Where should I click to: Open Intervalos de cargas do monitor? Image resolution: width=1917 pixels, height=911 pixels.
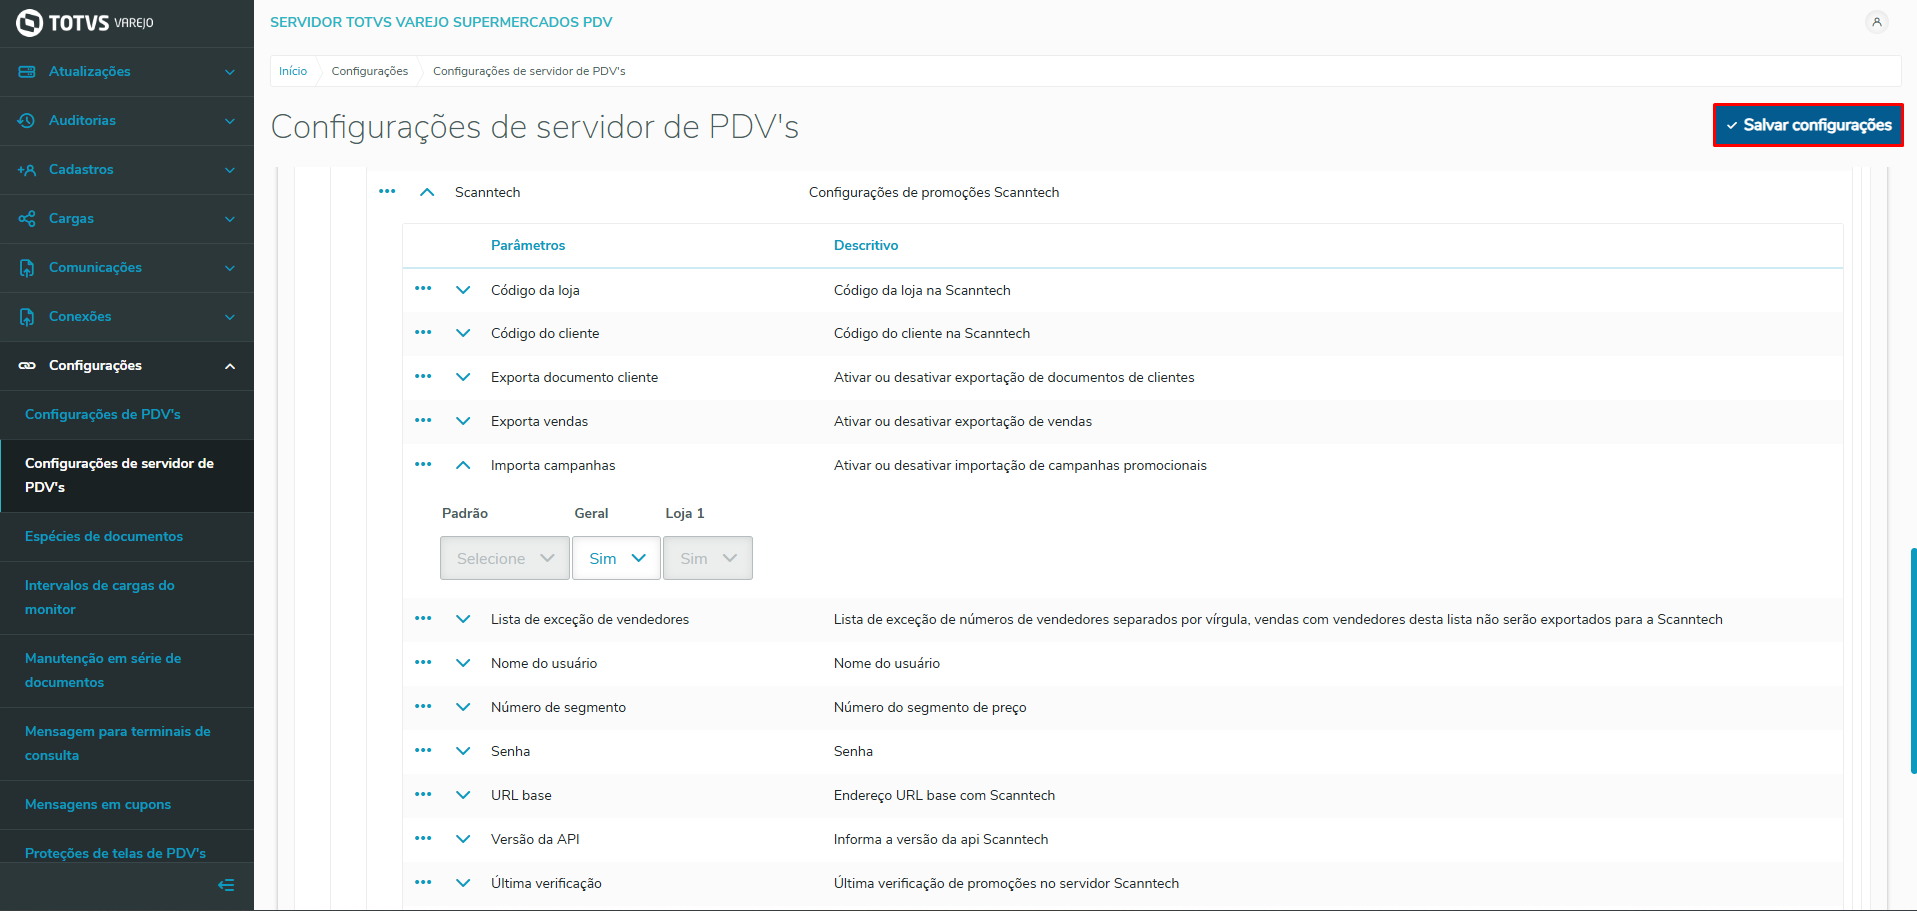click(x=127, y=598)
